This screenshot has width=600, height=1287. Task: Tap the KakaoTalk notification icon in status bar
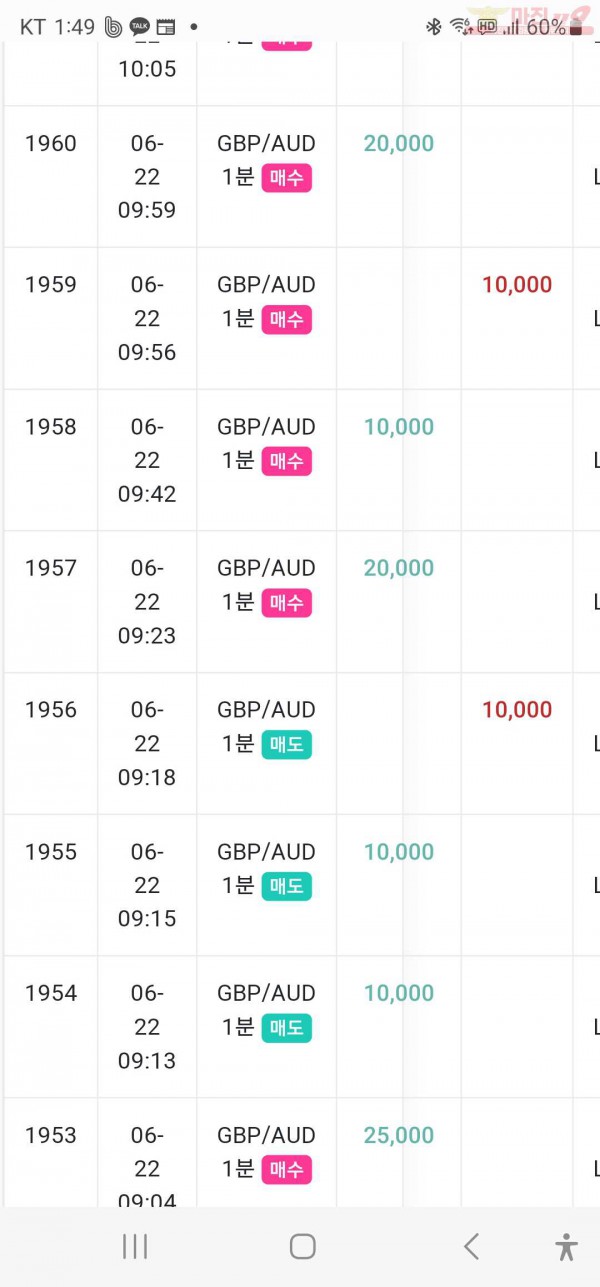click(x=139, y=27)
